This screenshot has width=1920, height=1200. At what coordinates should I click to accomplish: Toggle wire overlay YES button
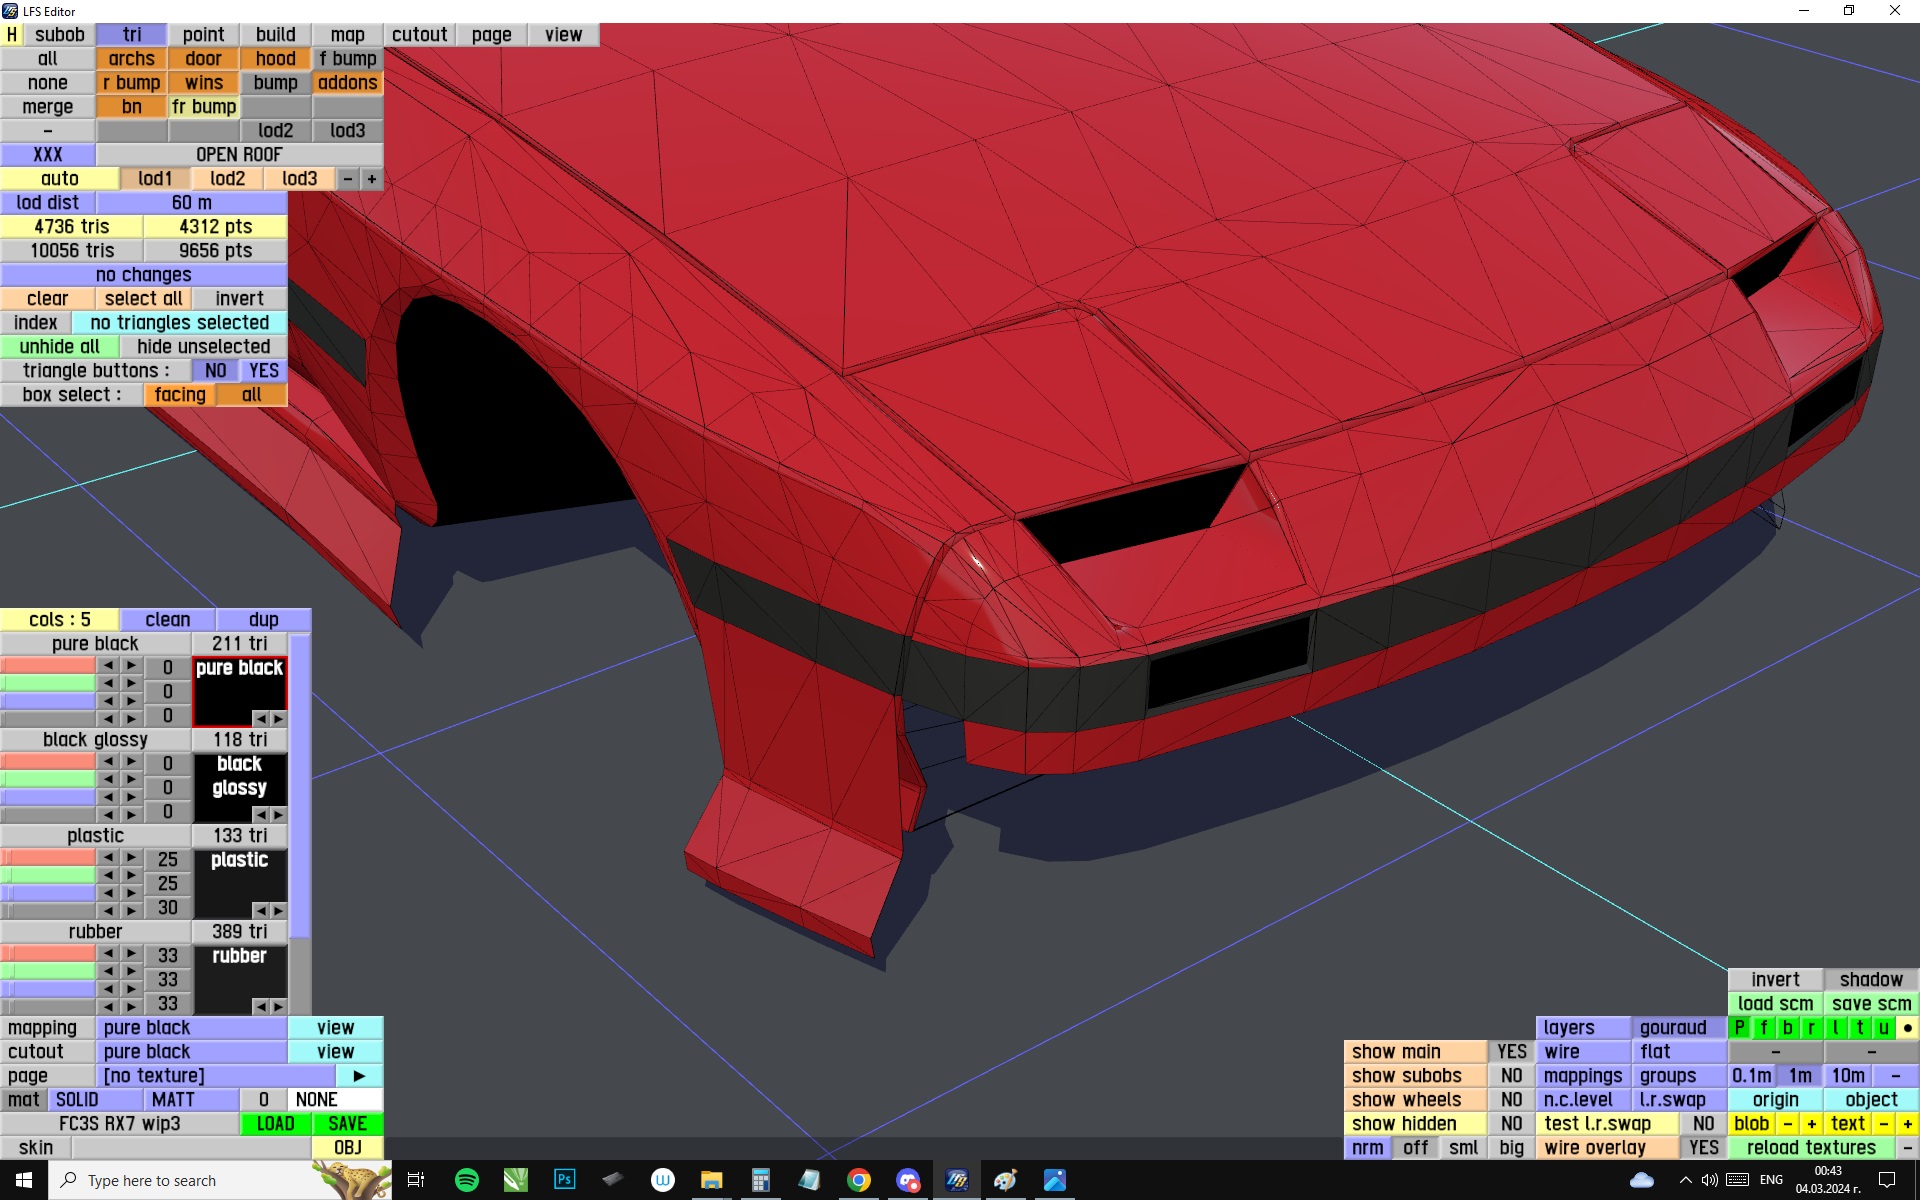click(1703, 1148)
